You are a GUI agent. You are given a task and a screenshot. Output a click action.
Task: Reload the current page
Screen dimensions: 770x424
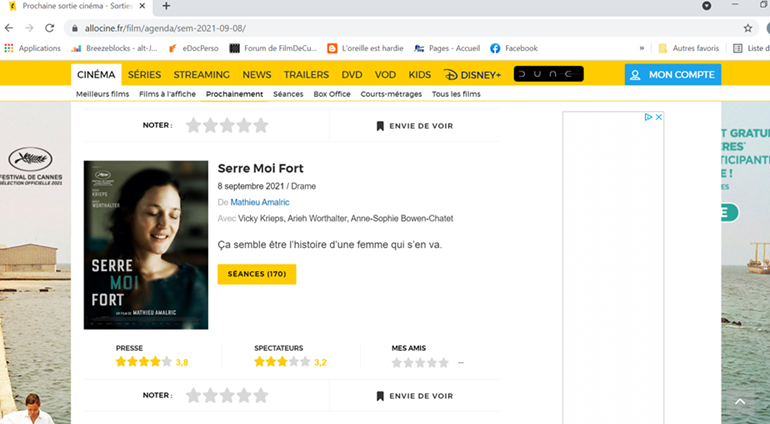coord(50,28)
